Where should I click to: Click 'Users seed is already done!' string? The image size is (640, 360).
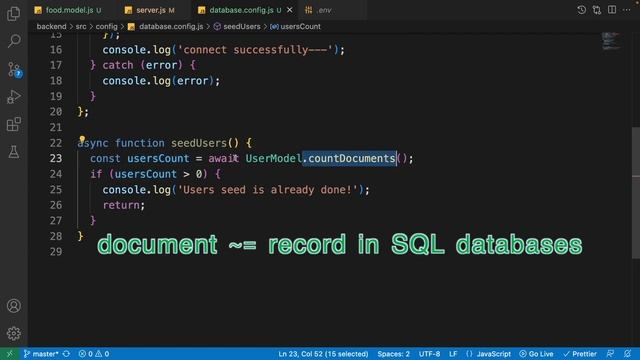pyautogui.click(x=268, y=190)
